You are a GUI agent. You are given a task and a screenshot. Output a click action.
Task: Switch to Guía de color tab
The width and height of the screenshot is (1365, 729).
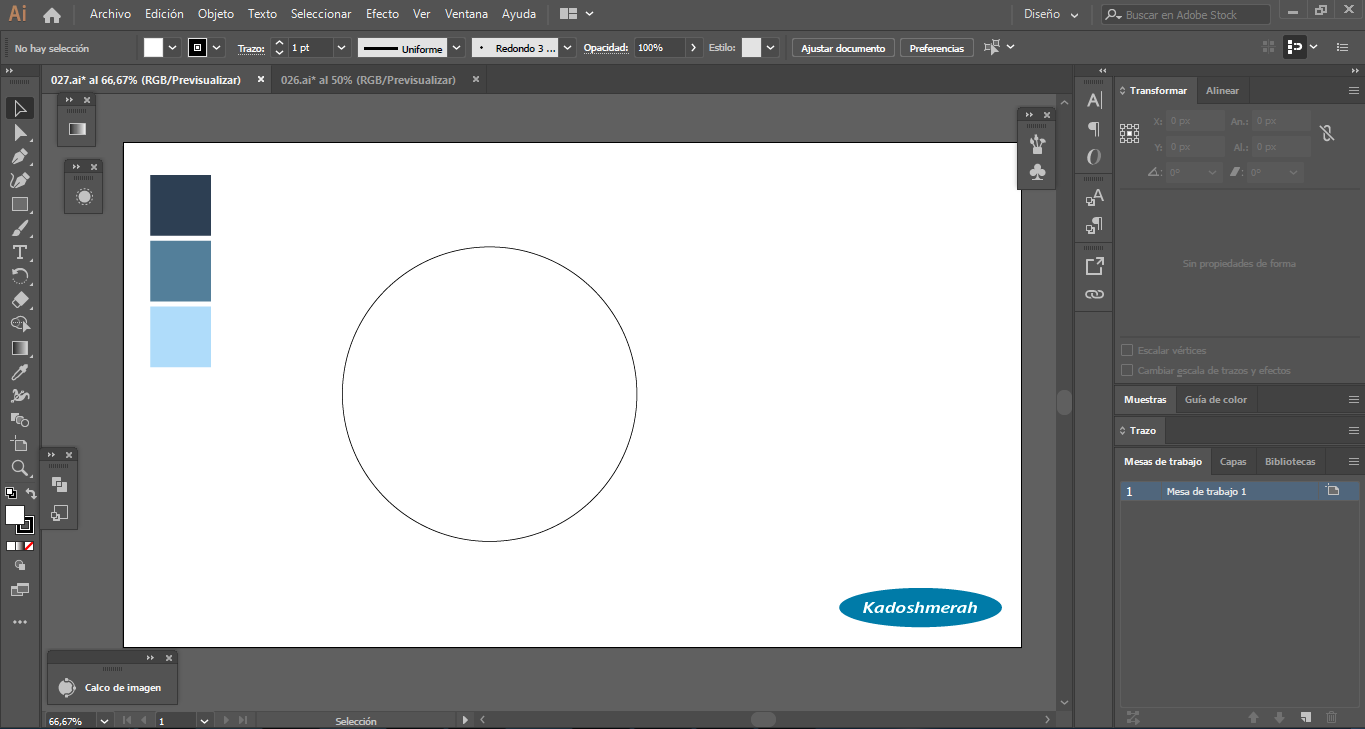tap(1216, 400)
